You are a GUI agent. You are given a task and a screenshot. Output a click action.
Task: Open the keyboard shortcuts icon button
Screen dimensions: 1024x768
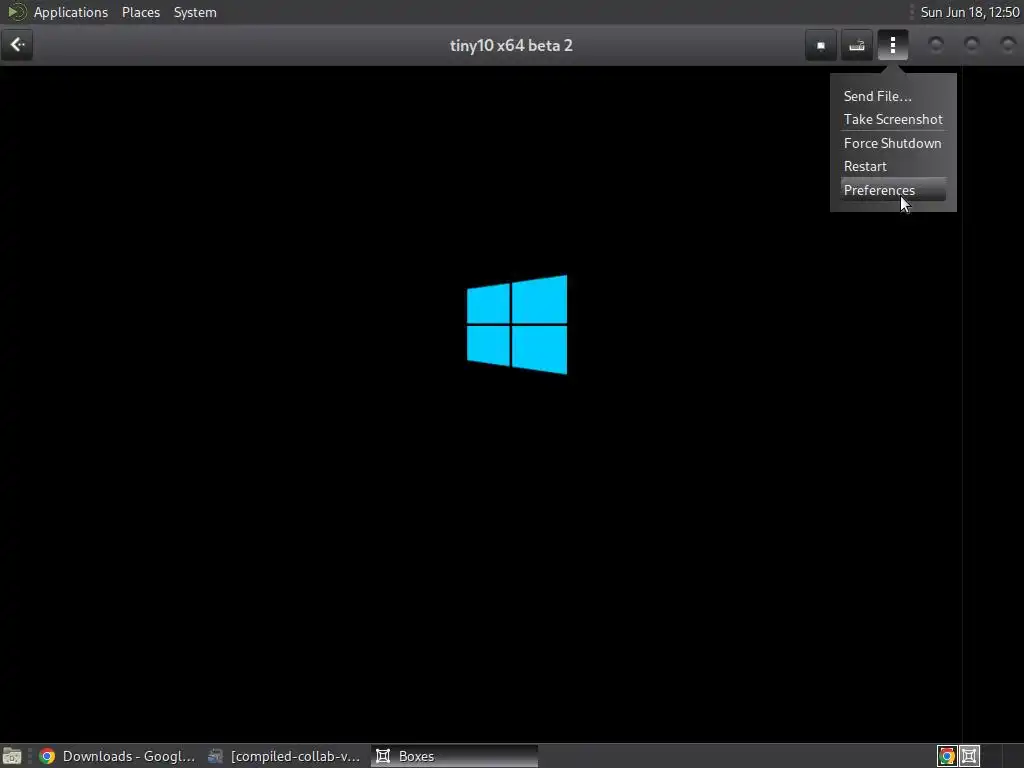[x=857, y=45]
